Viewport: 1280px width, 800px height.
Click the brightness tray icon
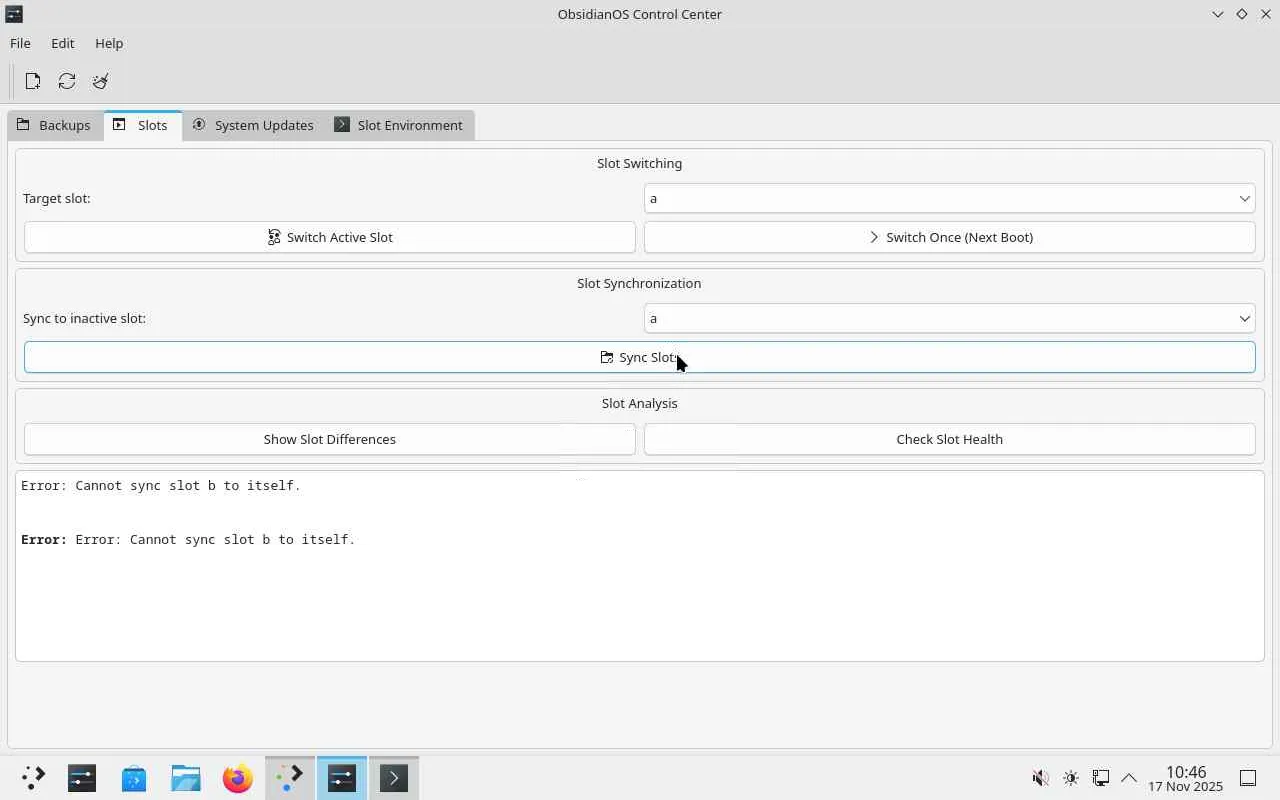[x=1071, y=778]
